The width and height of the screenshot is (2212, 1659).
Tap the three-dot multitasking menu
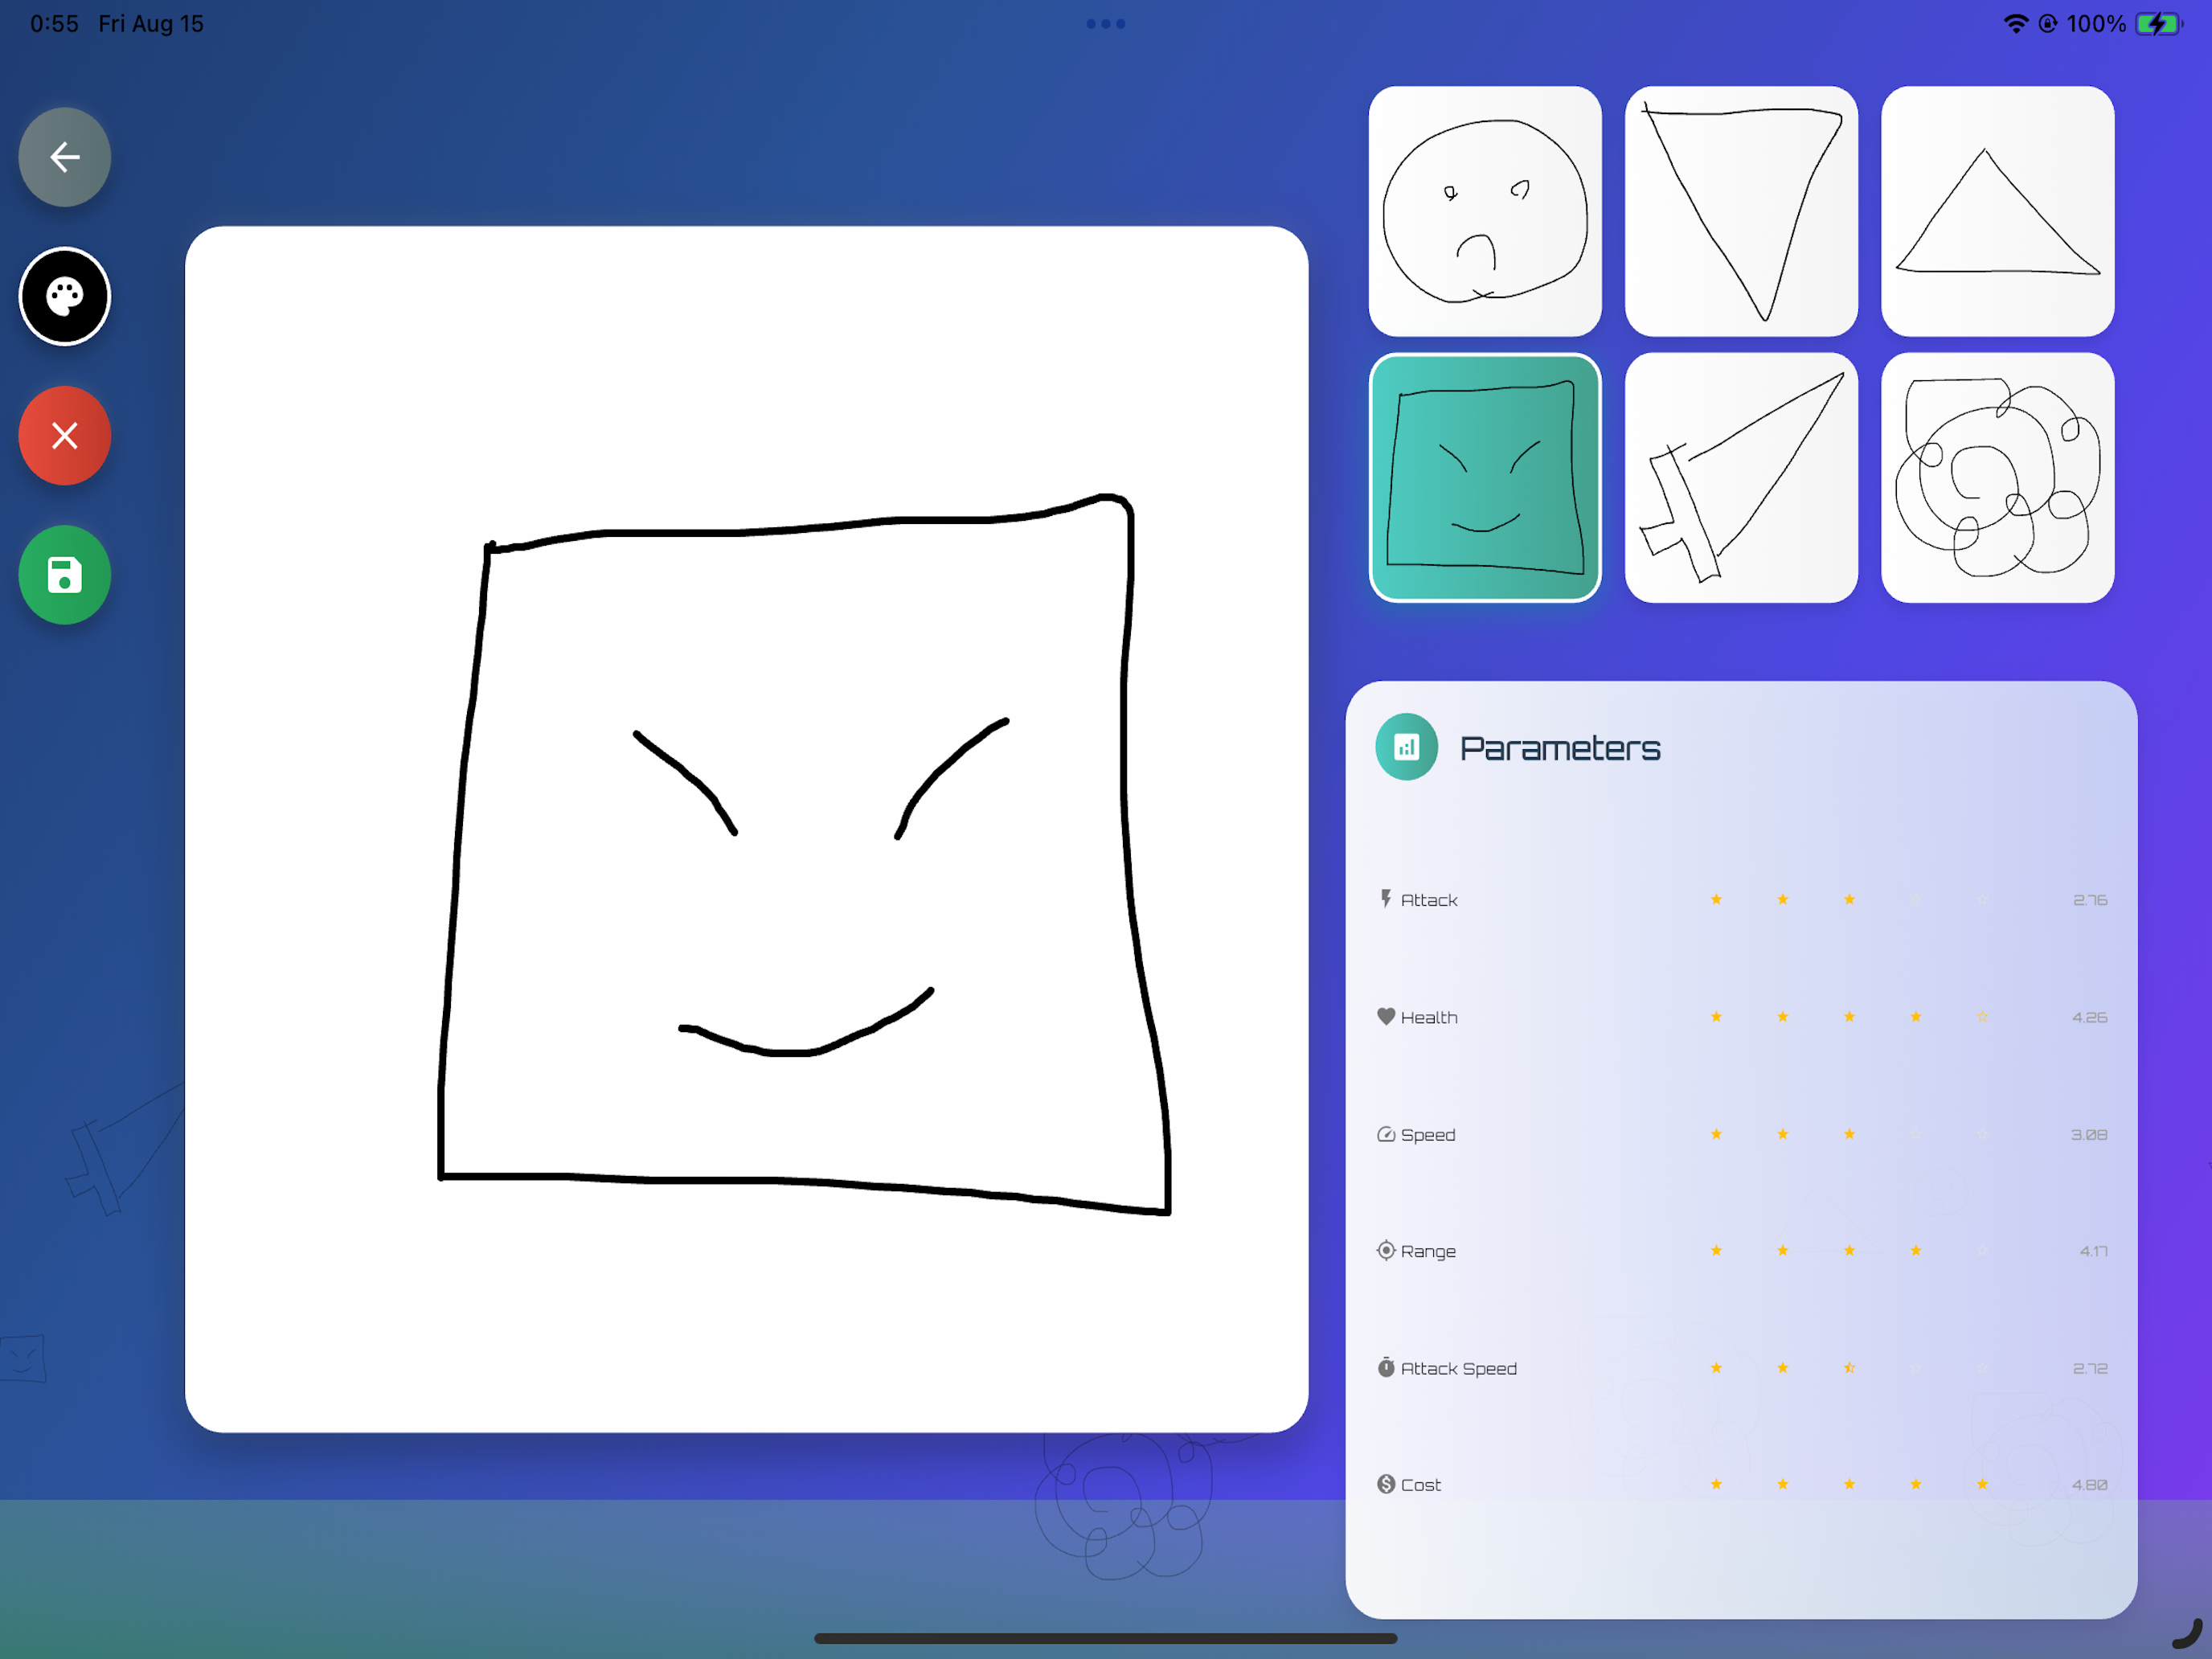(x=1106, y=24)
